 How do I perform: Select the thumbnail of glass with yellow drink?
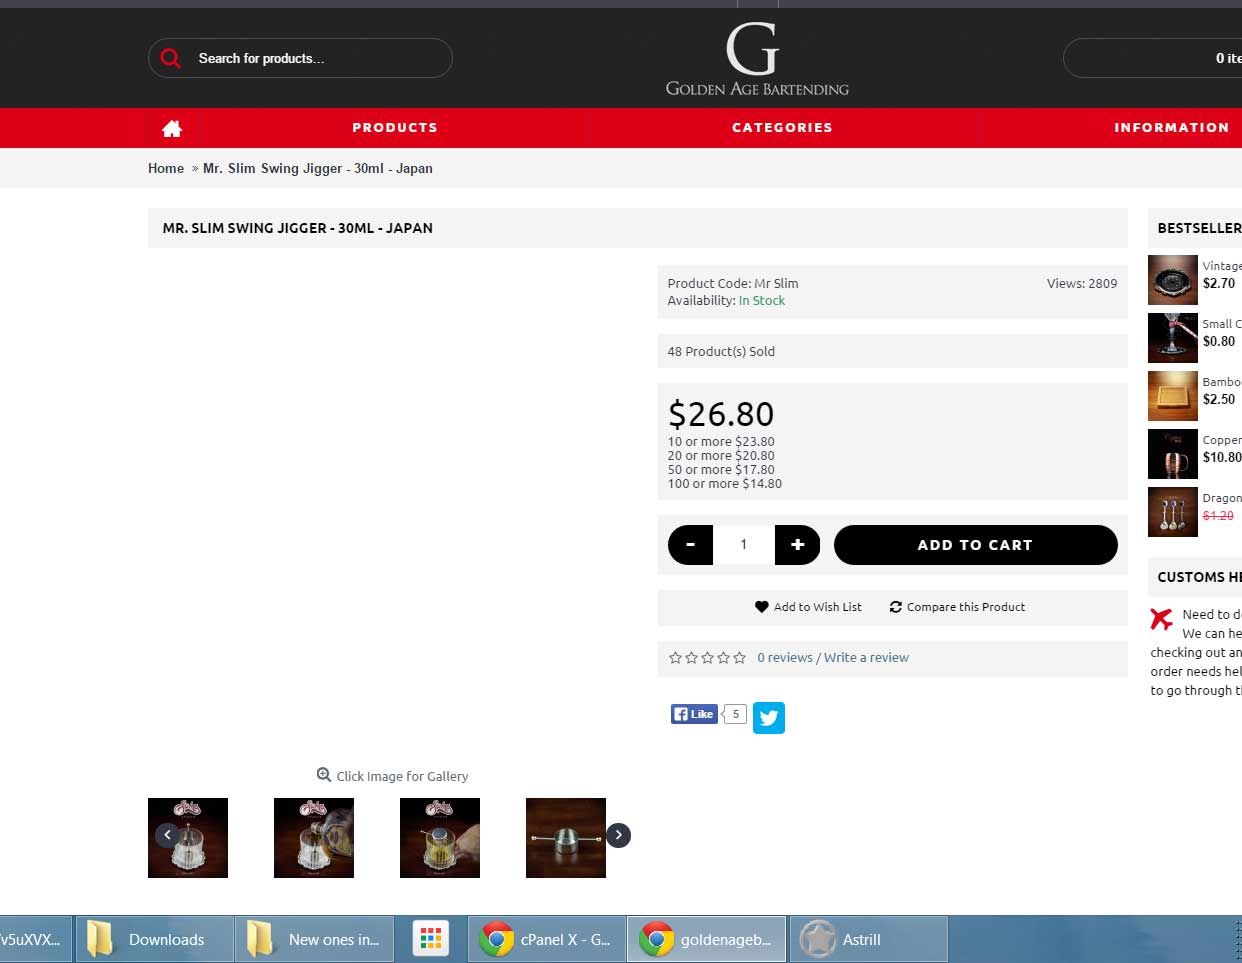(x=440, y=838)
